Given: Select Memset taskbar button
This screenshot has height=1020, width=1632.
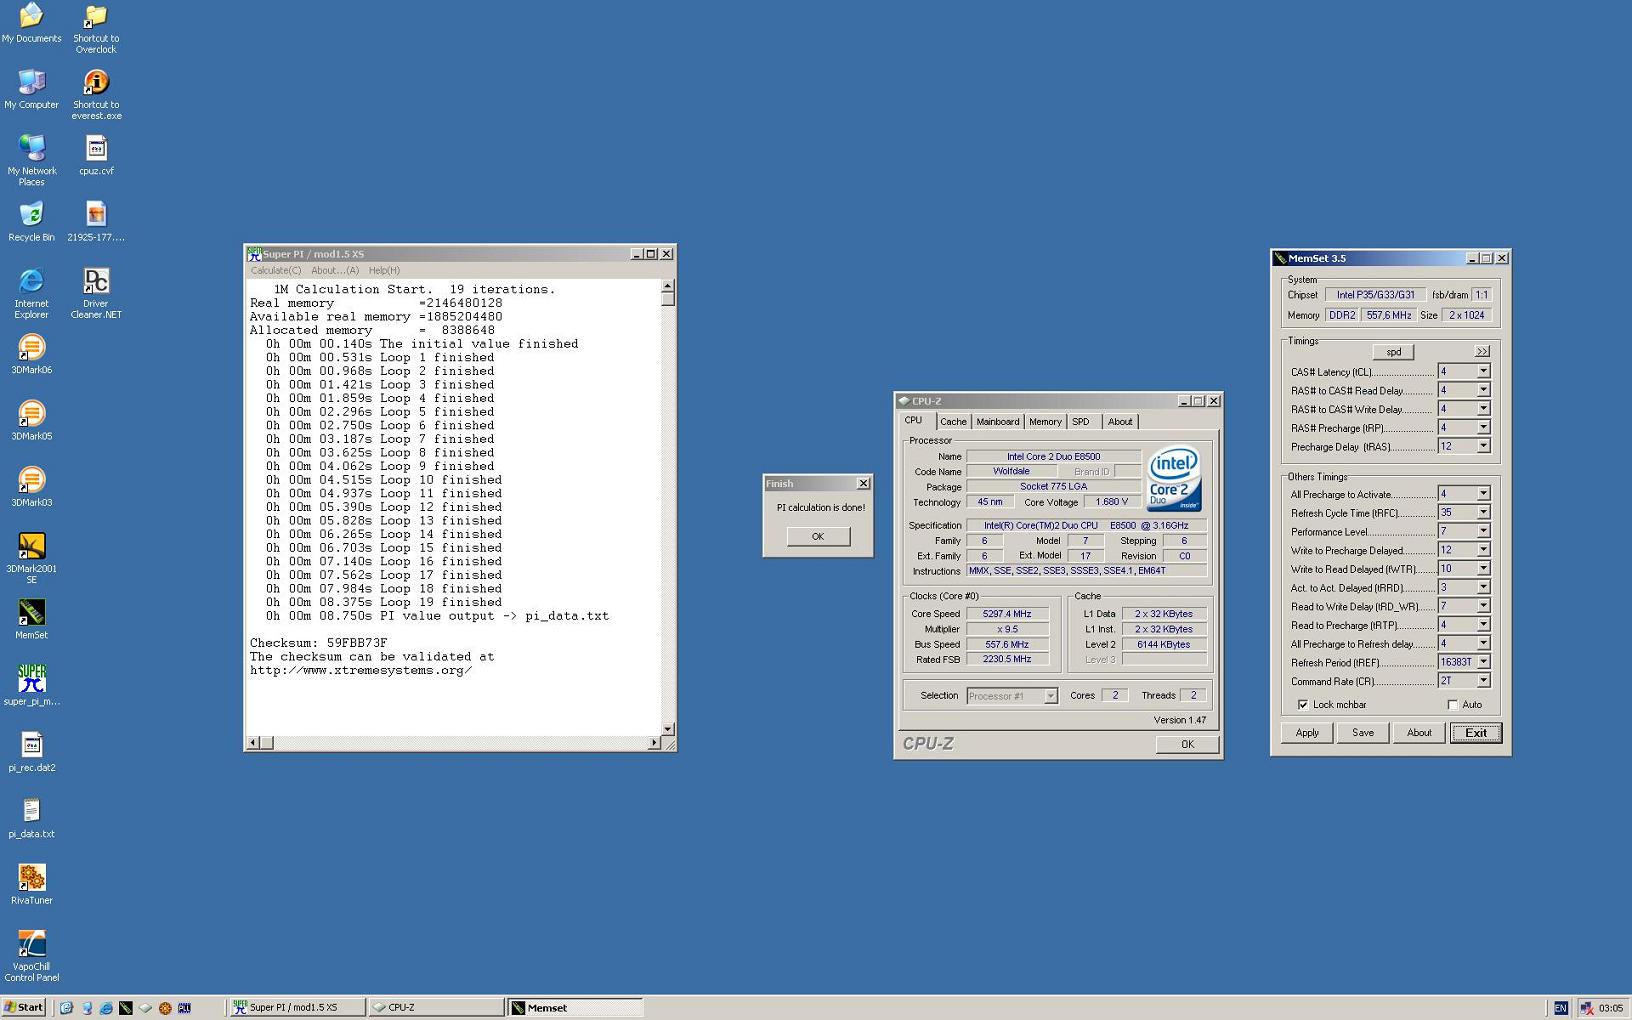Looking at the screenshot, I should point(575,1008).
